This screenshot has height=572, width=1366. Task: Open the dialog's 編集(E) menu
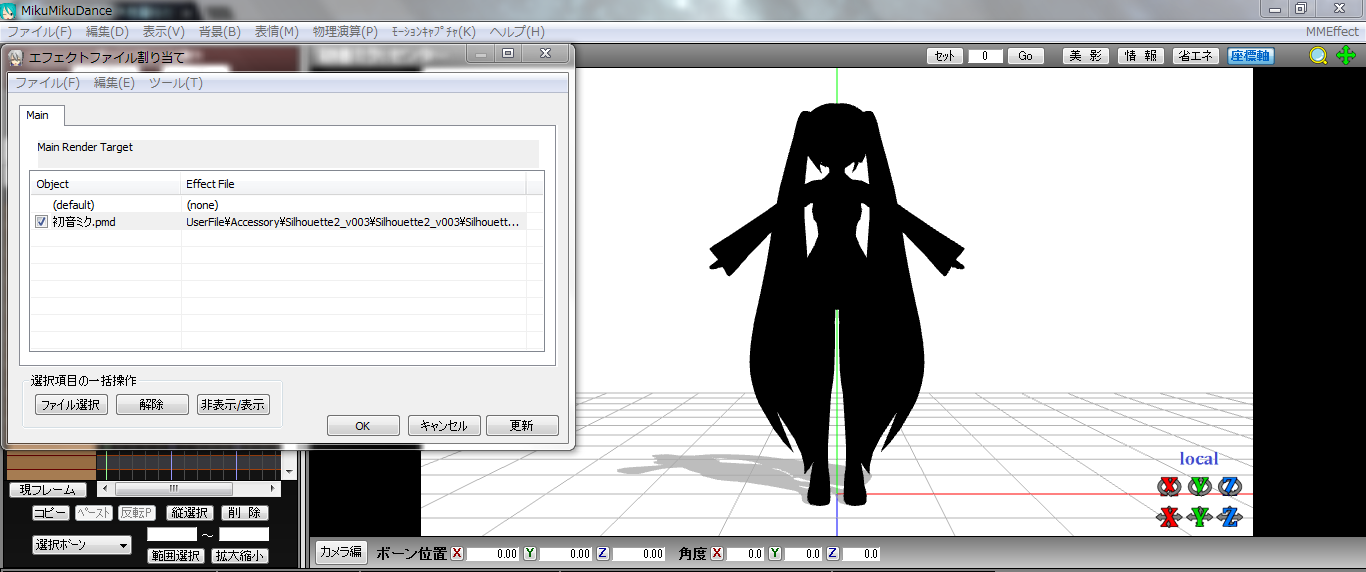tap(114, 83)
